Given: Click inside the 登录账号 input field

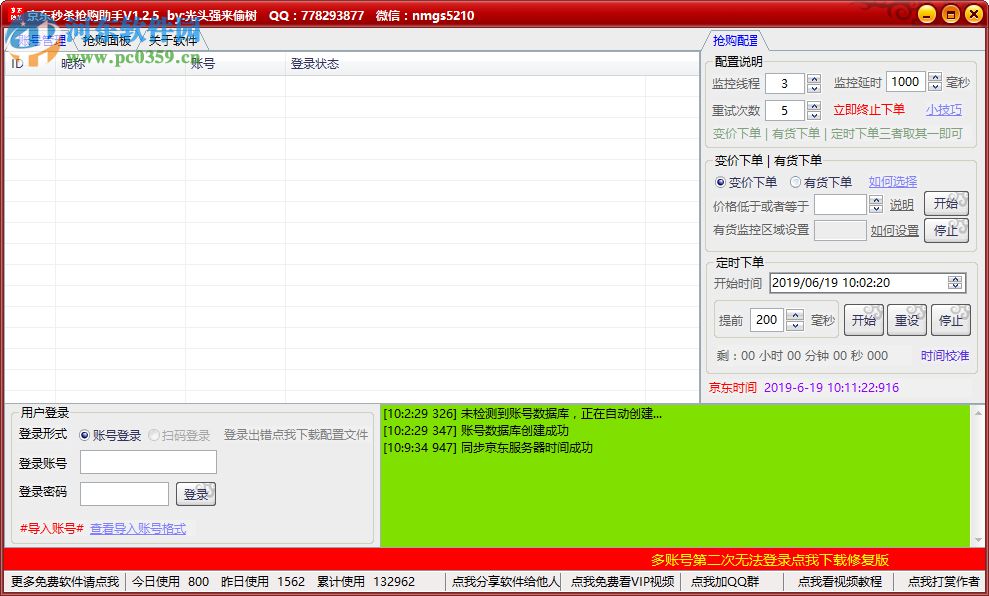Looking at the screenshot, I should (x=147, y=463).
